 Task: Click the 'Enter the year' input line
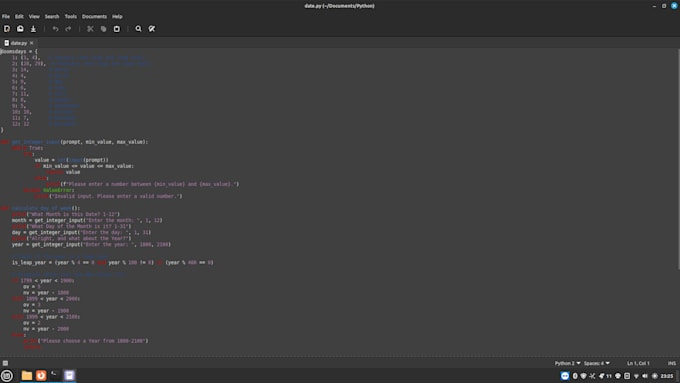click(x=91, y=244)
